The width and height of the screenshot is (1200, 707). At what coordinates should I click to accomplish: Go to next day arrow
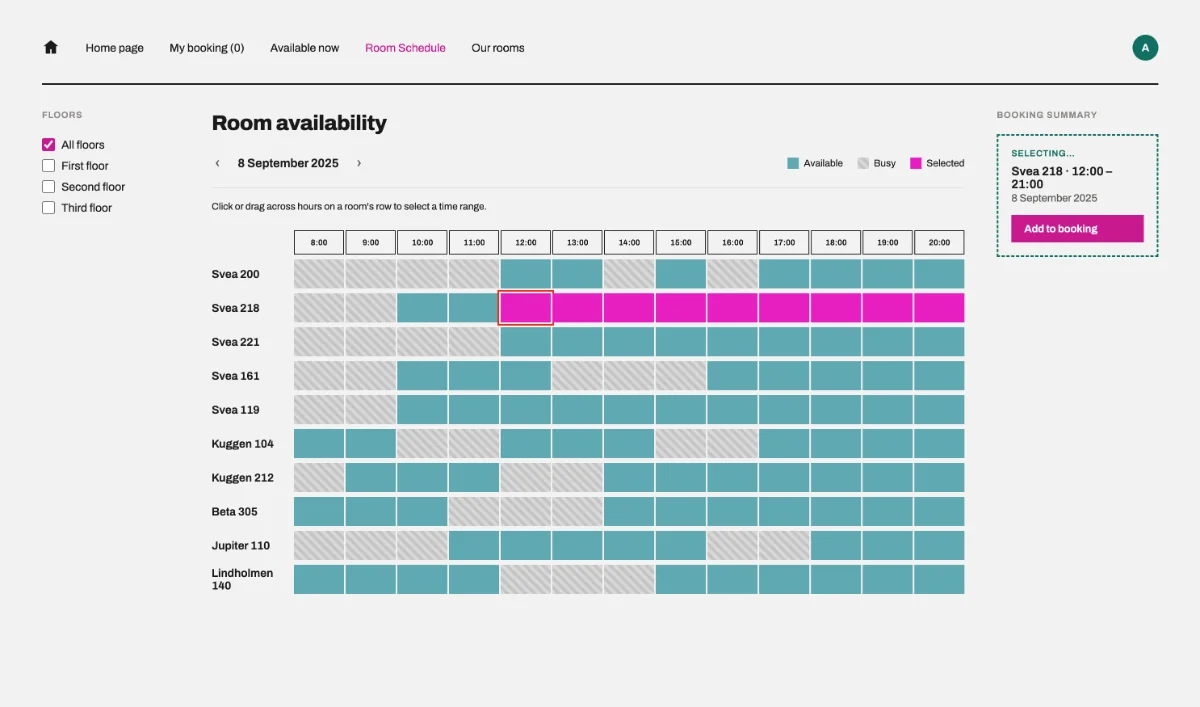pyautogui.click(x=359, y=163)
